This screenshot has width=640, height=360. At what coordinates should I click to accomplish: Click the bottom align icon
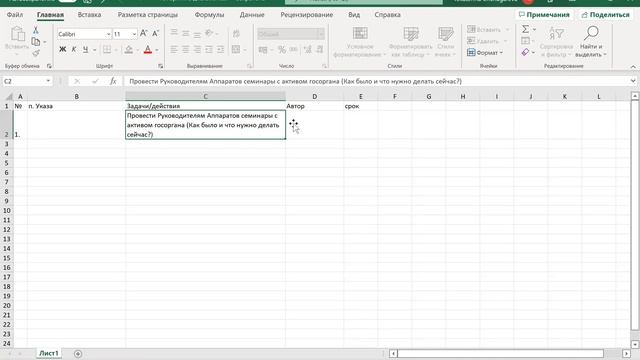point(197,34)
